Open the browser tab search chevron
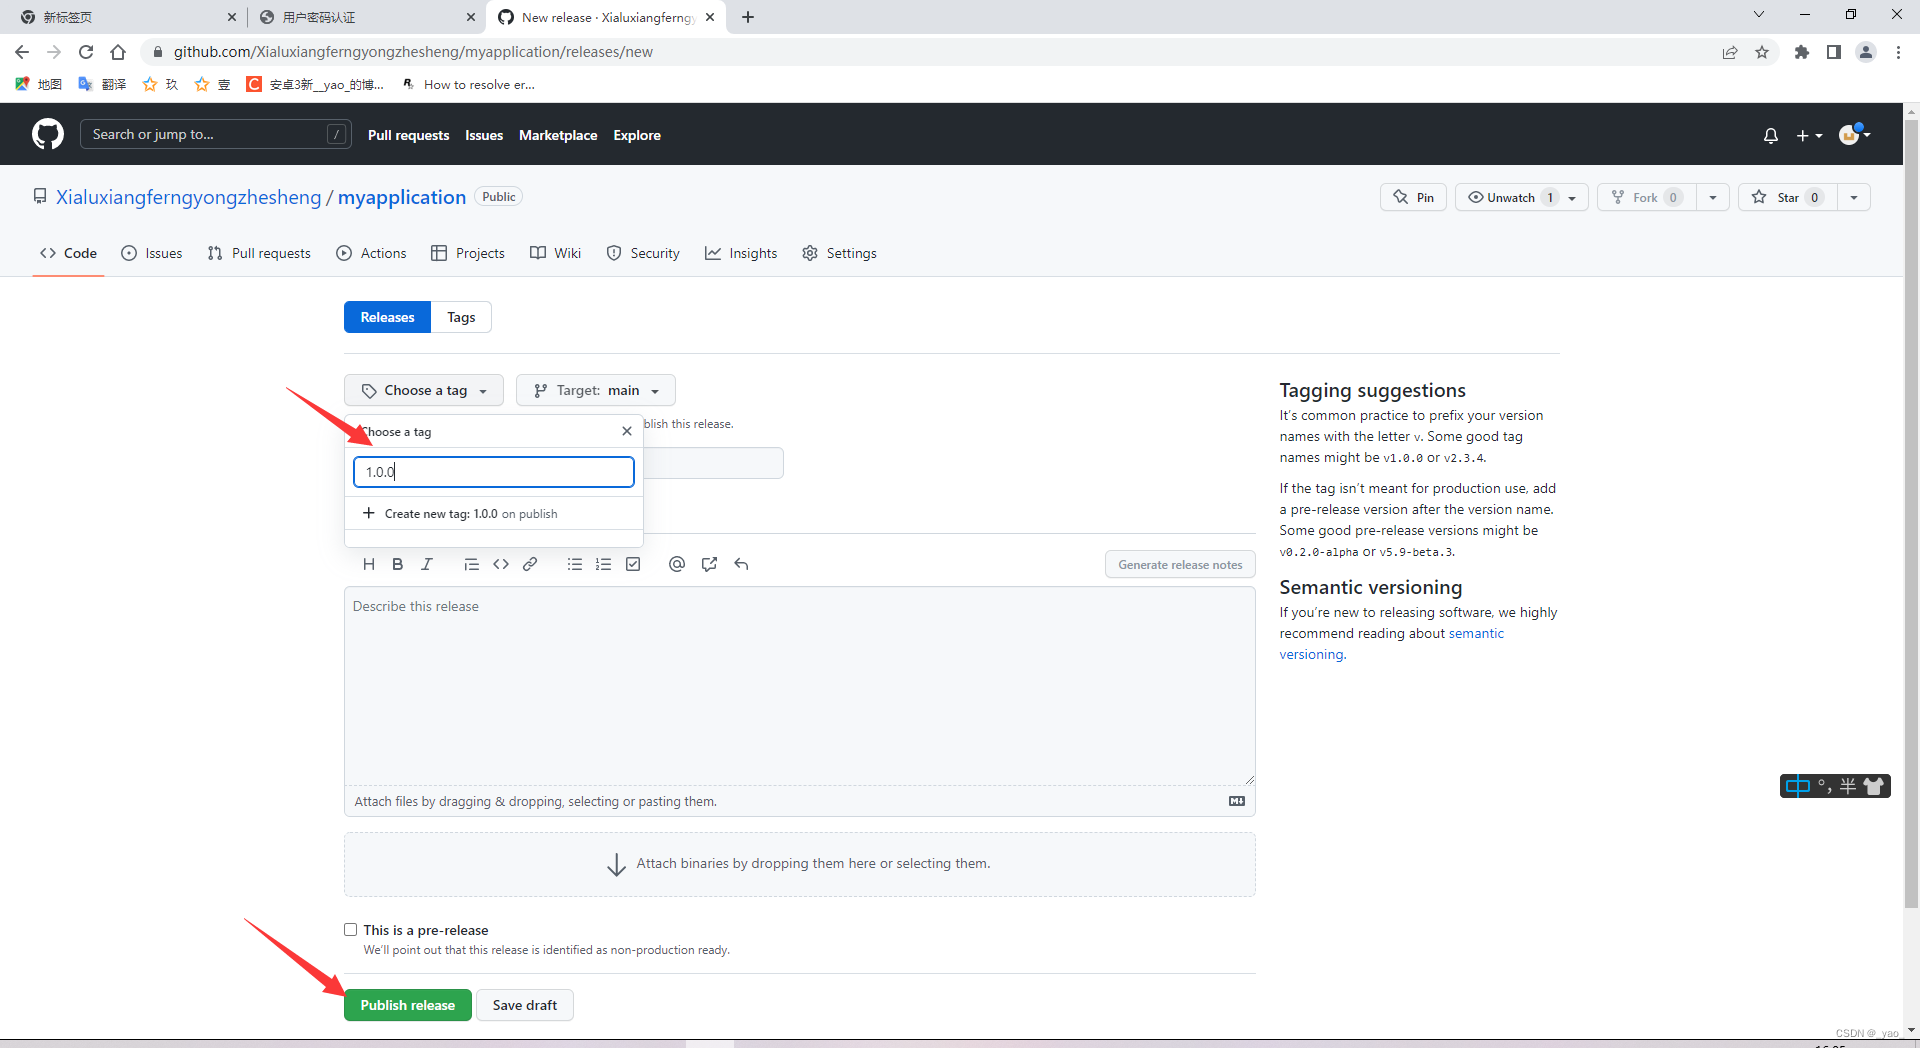This screenshot has width=1920, height=1048. click(1759, 15)
